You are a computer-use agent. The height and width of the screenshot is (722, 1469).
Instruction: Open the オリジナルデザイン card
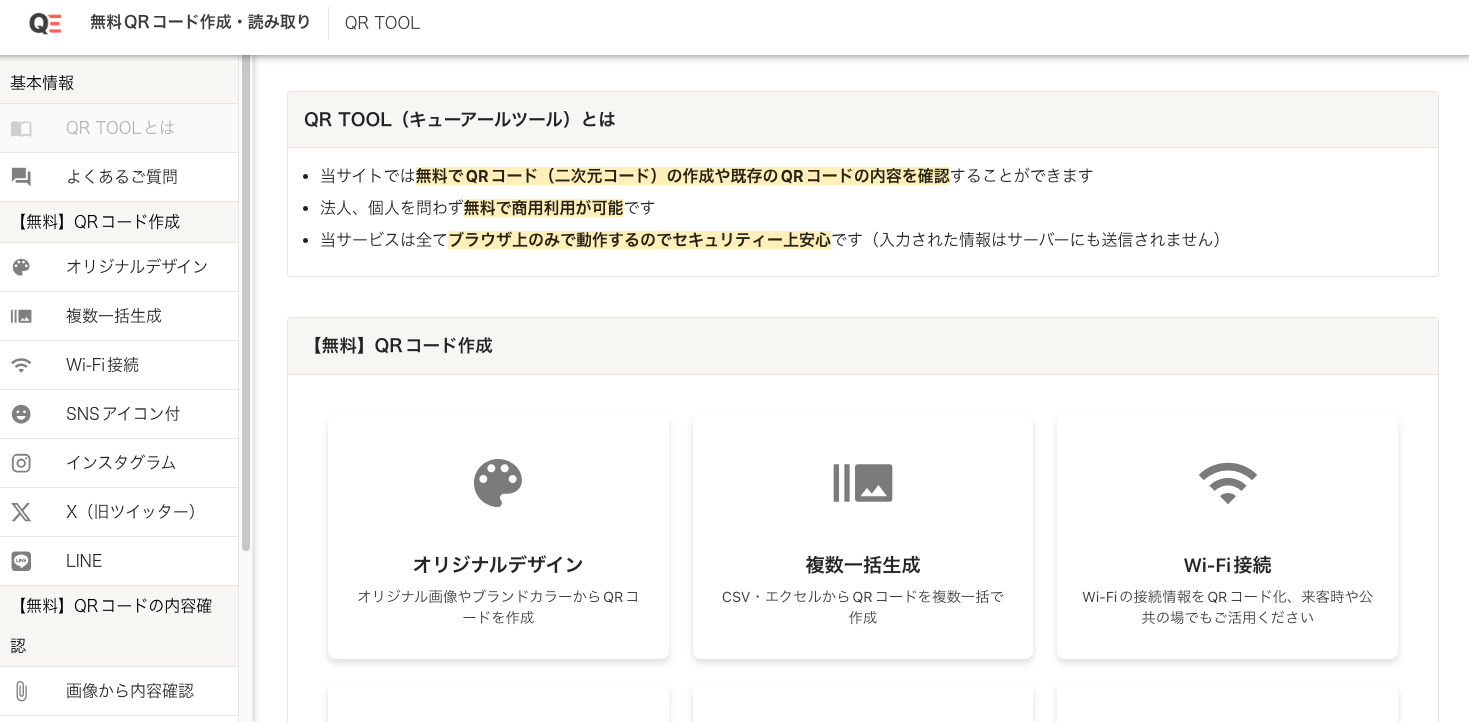(497, 537)
